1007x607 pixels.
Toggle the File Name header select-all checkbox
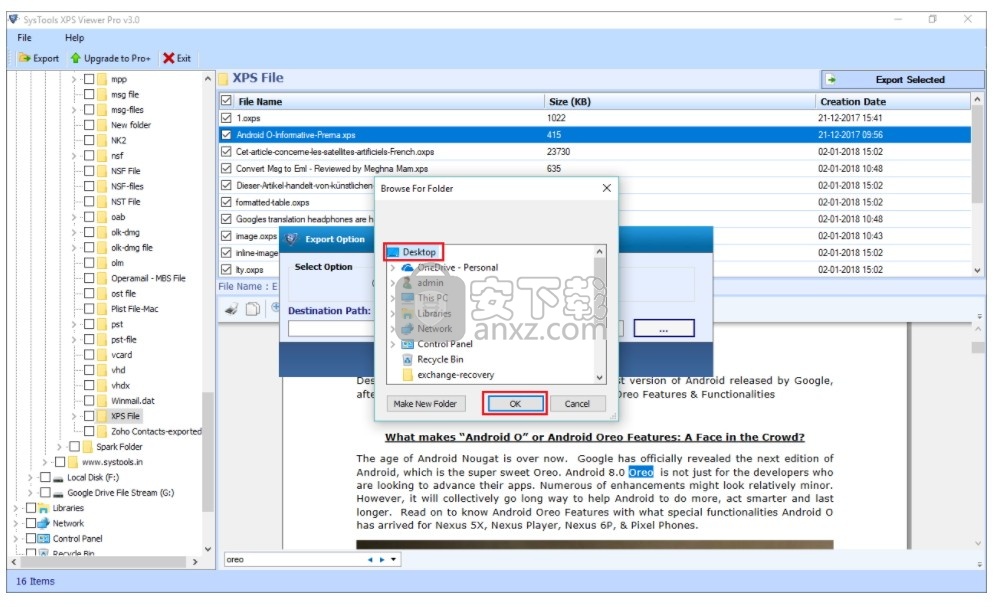point(226,101)
